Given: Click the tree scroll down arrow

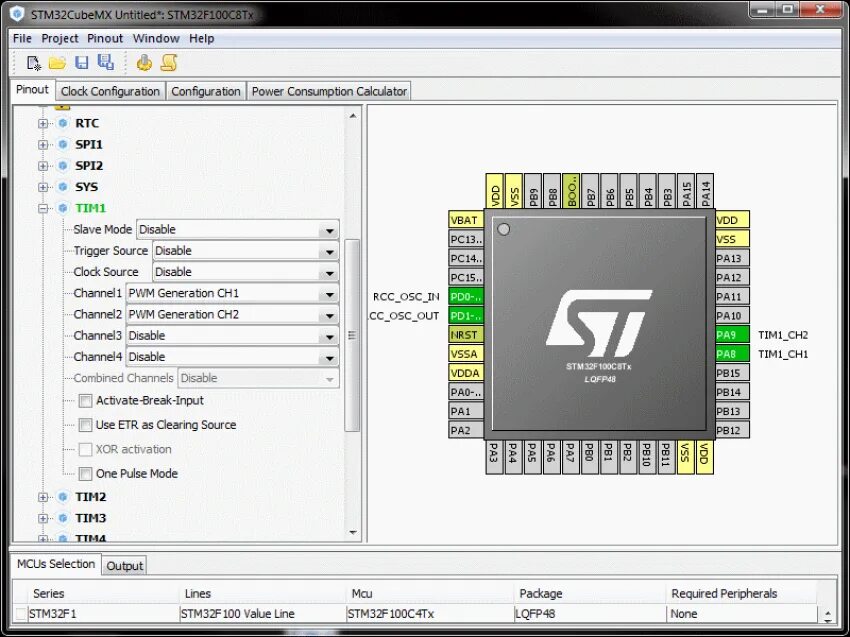Looking at the screenshot, I should pyautogui.click(x=353, y=532).
